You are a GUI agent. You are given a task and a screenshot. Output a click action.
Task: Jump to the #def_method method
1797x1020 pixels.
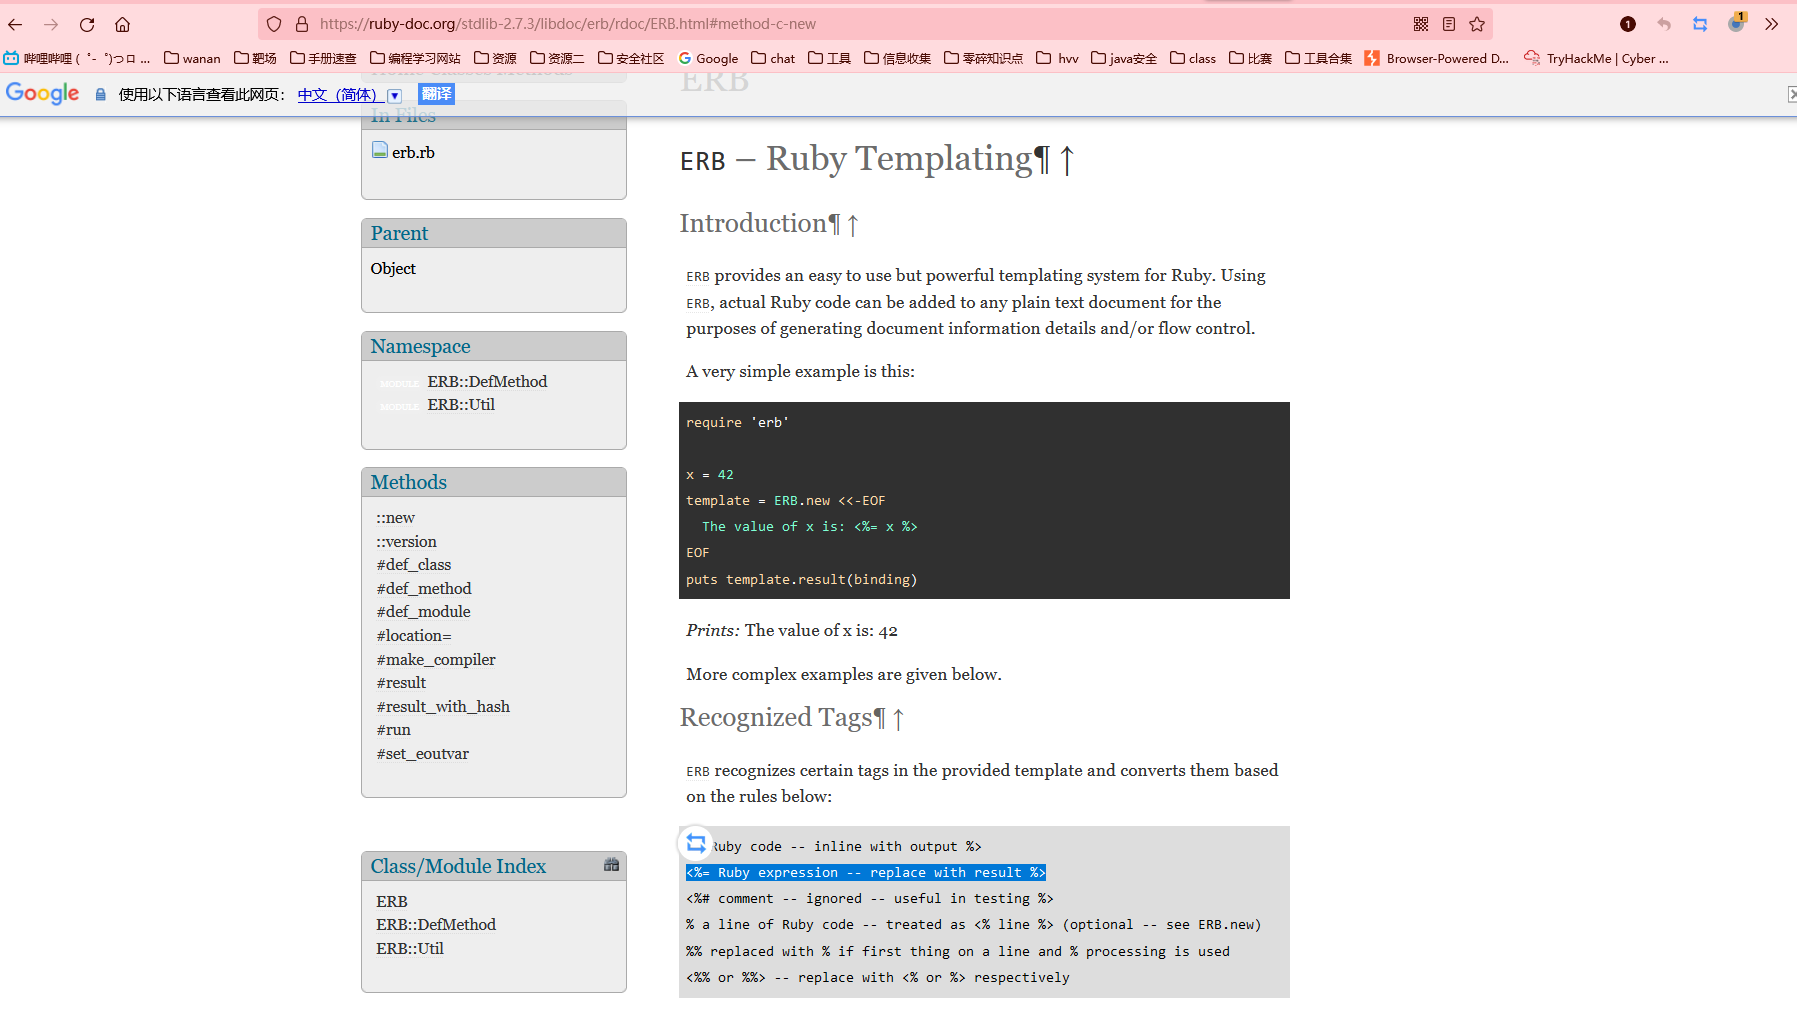point(423,588)
